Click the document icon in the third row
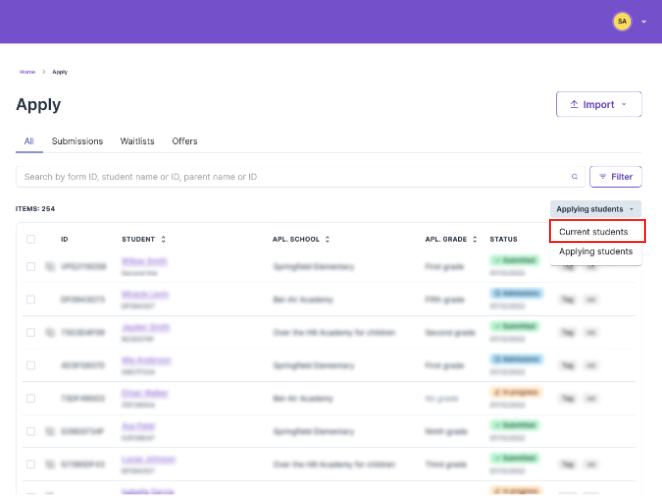Screen dimensions: 662x496 coord(50,332)
